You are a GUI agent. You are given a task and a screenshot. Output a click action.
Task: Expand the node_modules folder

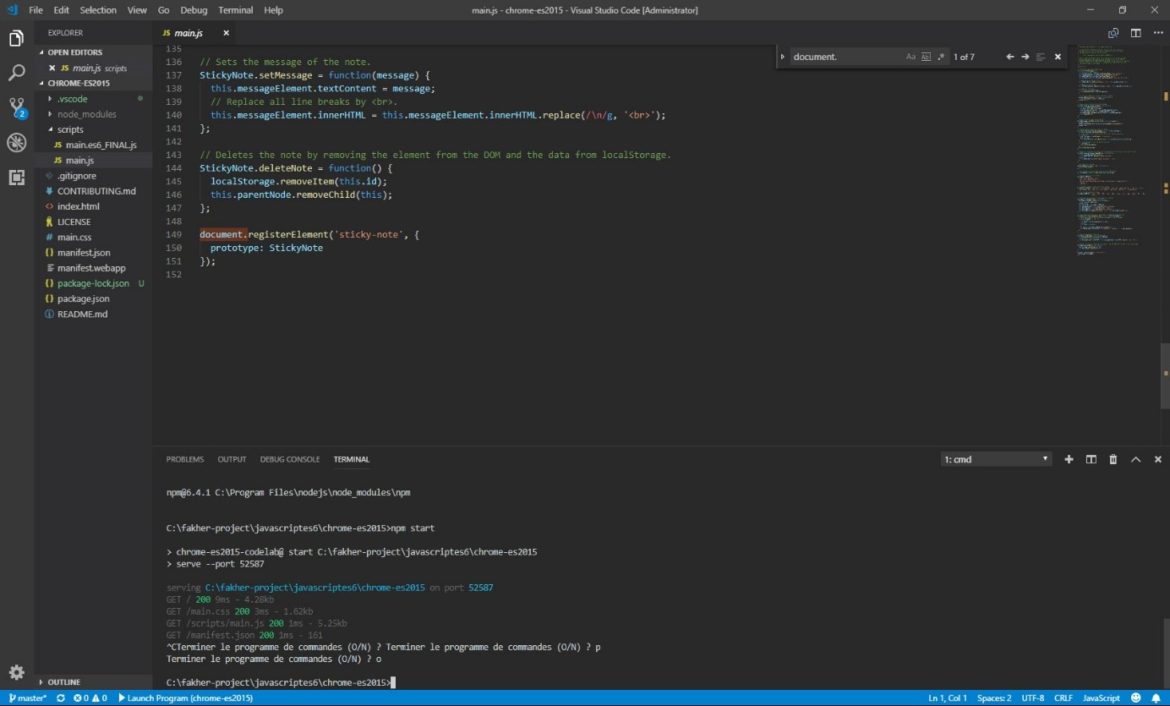pyautogui.click(x=88, y=113)
